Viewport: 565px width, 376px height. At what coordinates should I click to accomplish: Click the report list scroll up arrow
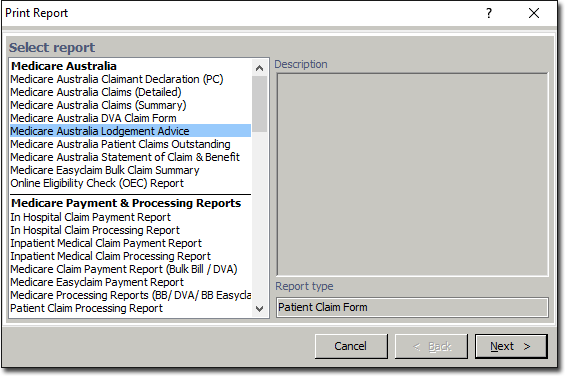click(259, 68)
